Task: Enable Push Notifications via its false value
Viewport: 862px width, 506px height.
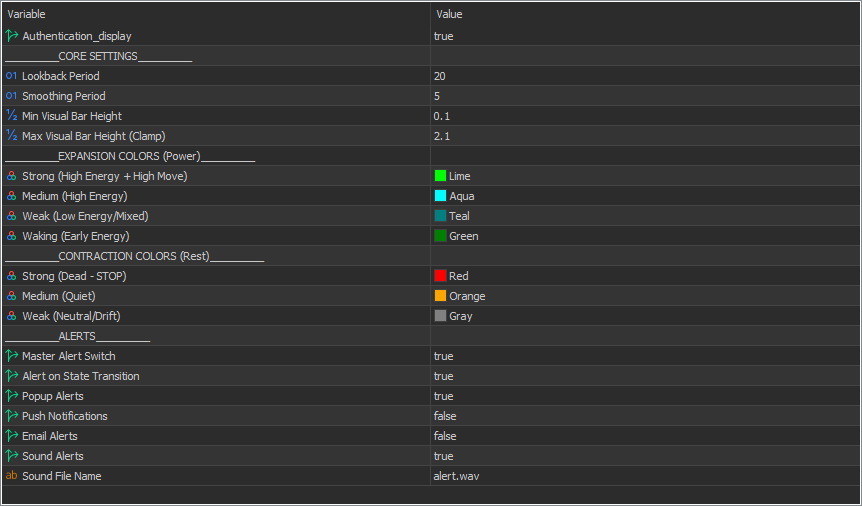Action: [x=445, y=416]
